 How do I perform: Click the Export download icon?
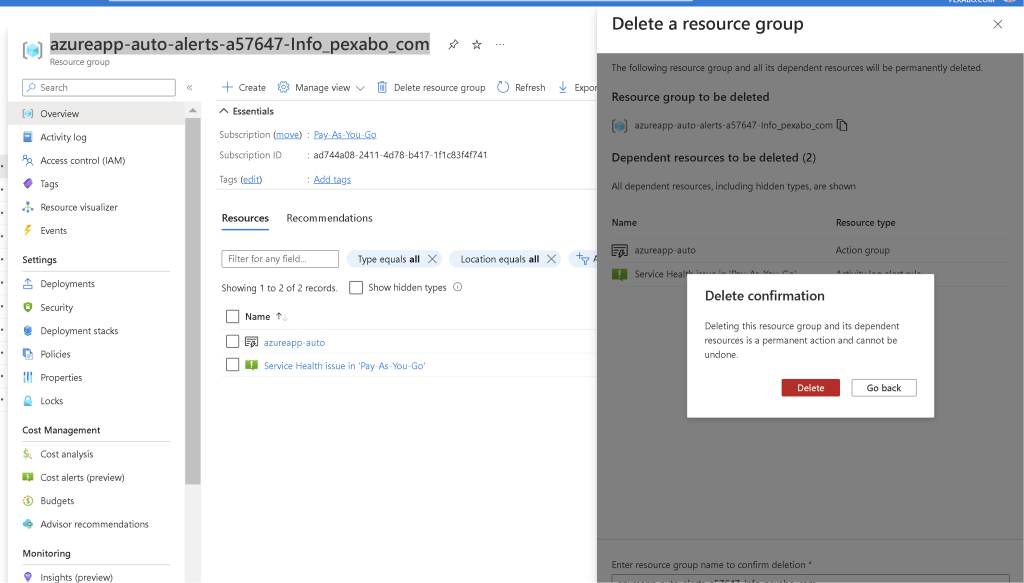click(563, 87)
